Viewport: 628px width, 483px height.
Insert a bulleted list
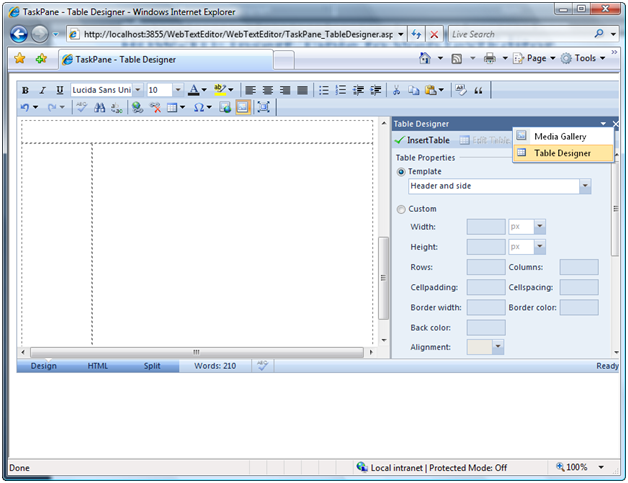324,90
